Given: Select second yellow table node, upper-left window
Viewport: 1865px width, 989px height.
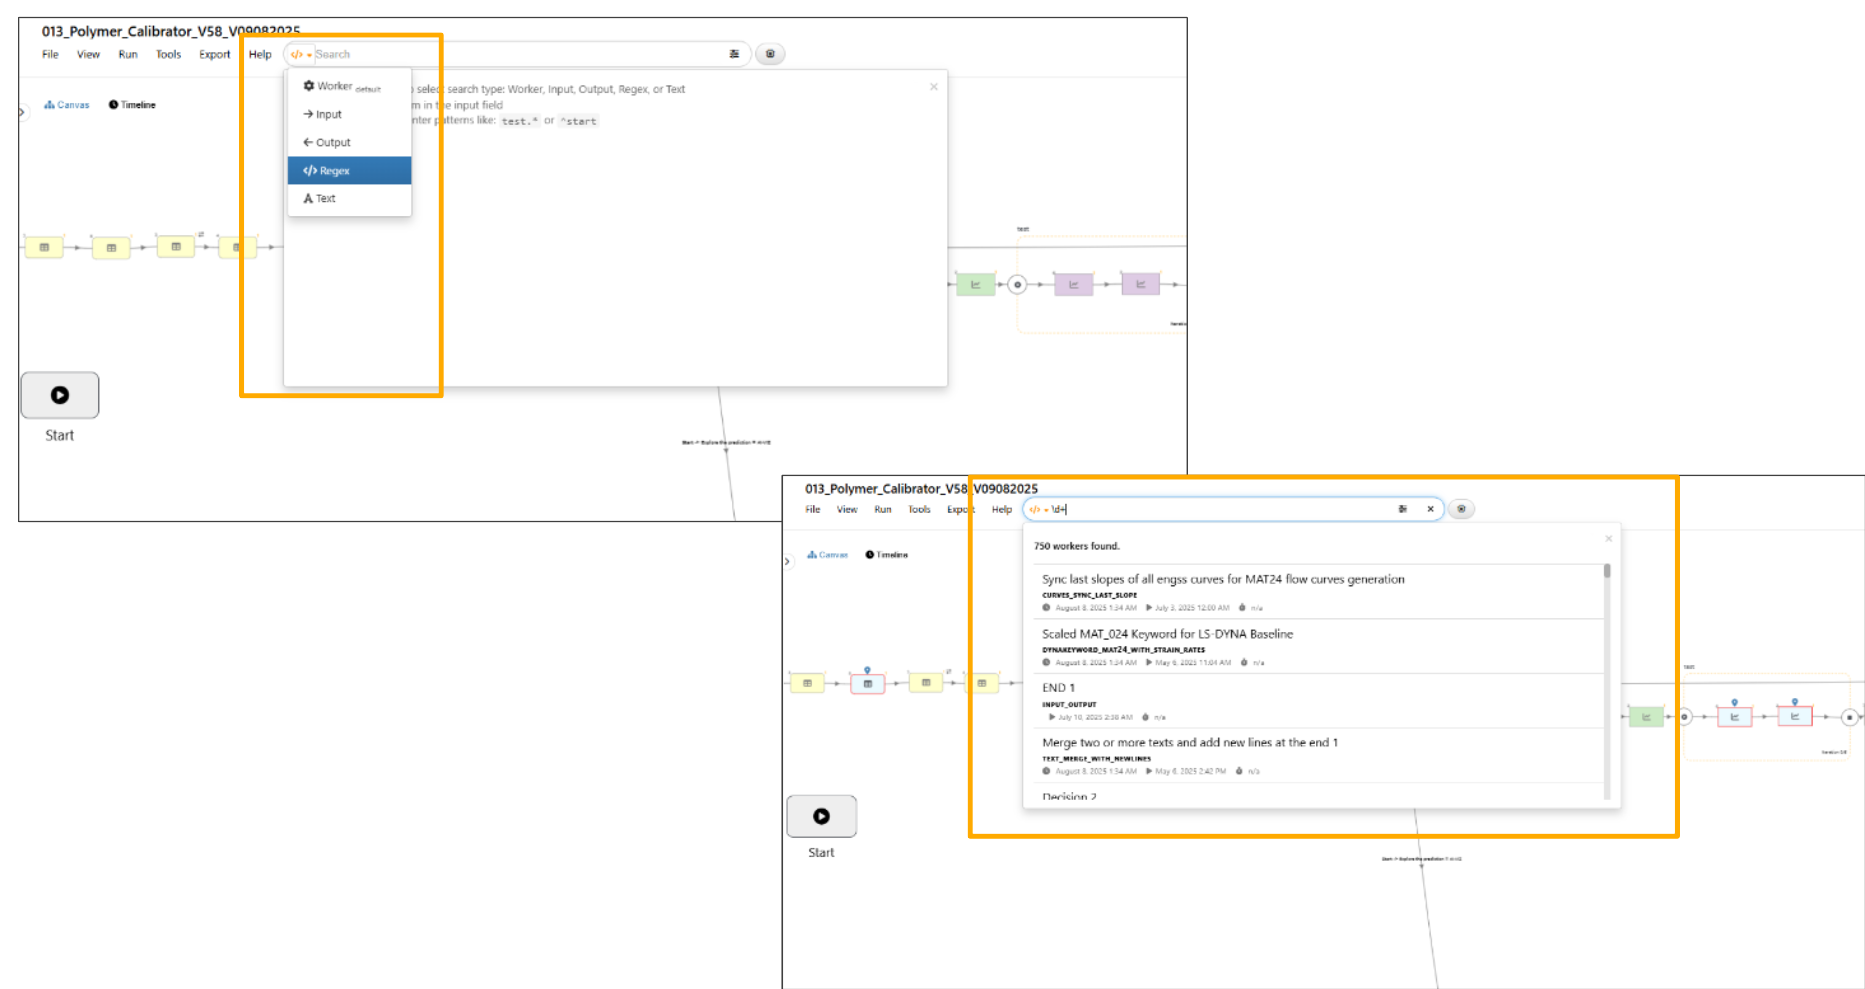Looking at the screenshot, I should (111, 248).
